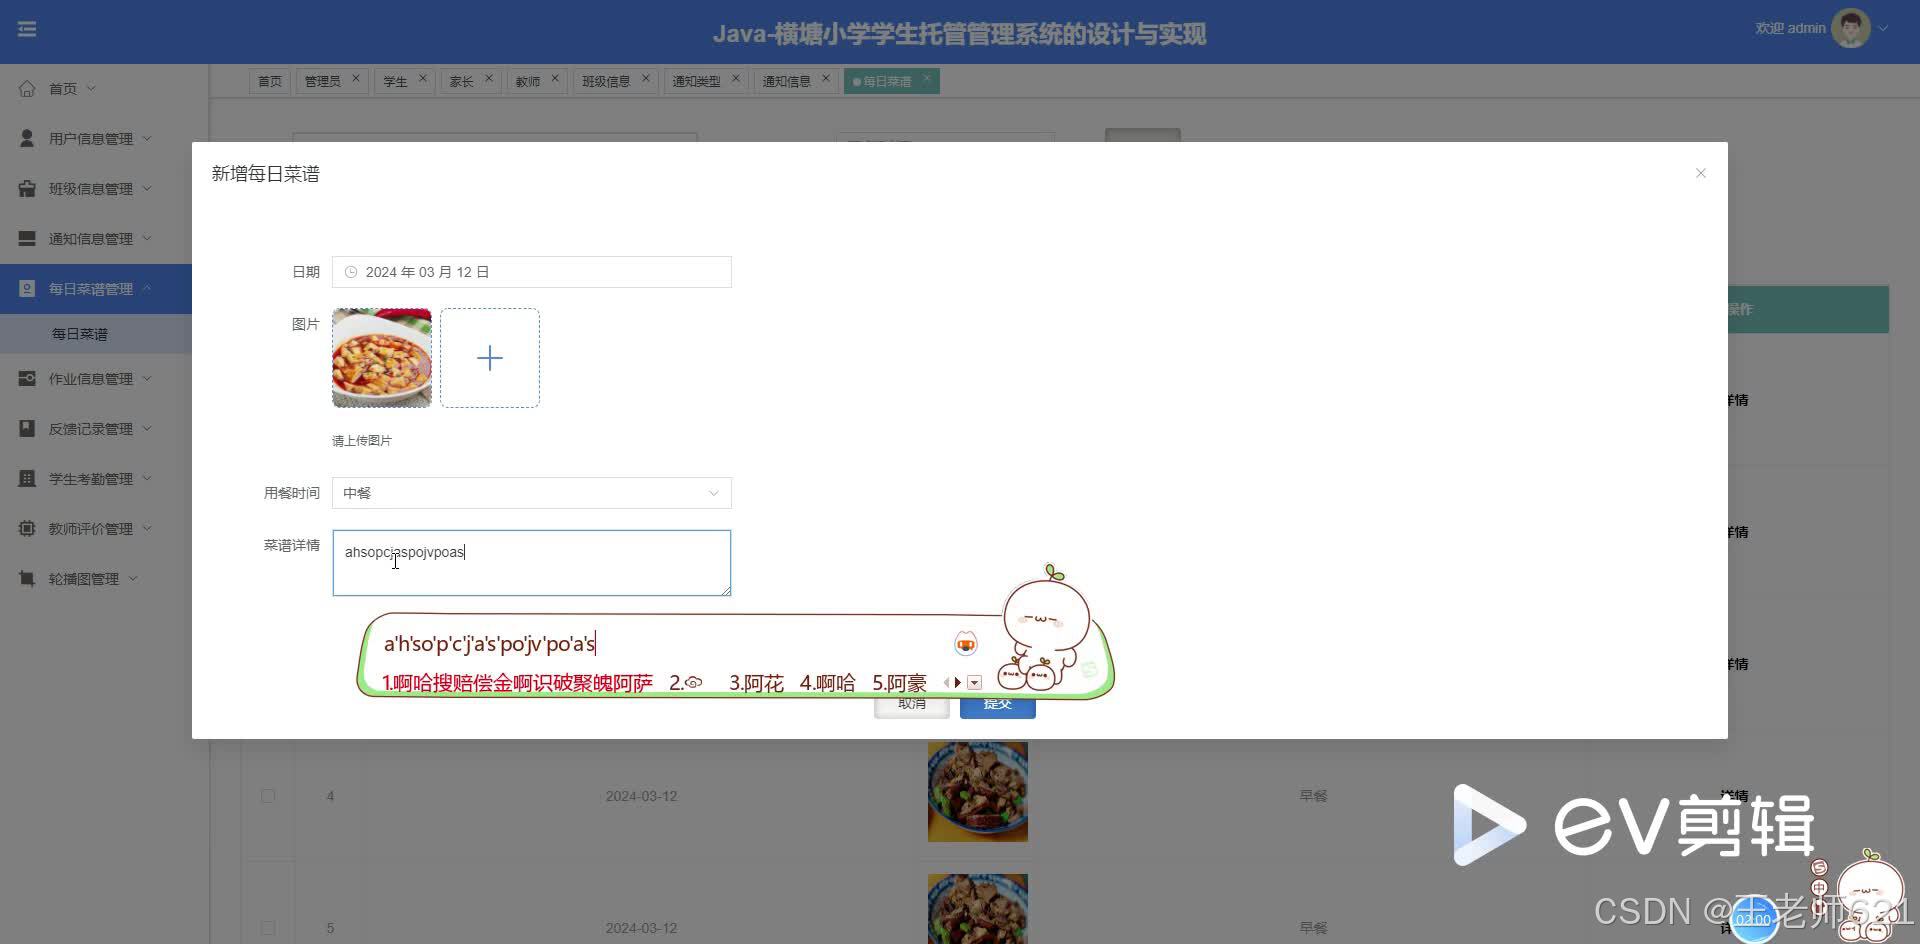Click the uploaded dish image thumbnail

pos(382,358)
